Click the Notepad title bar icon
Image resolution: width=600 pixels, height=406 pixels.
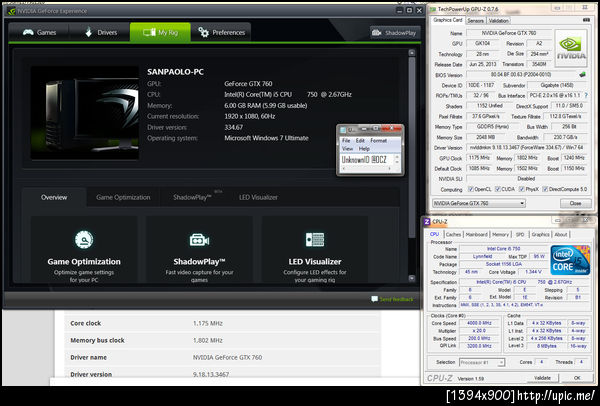(343, 130)
